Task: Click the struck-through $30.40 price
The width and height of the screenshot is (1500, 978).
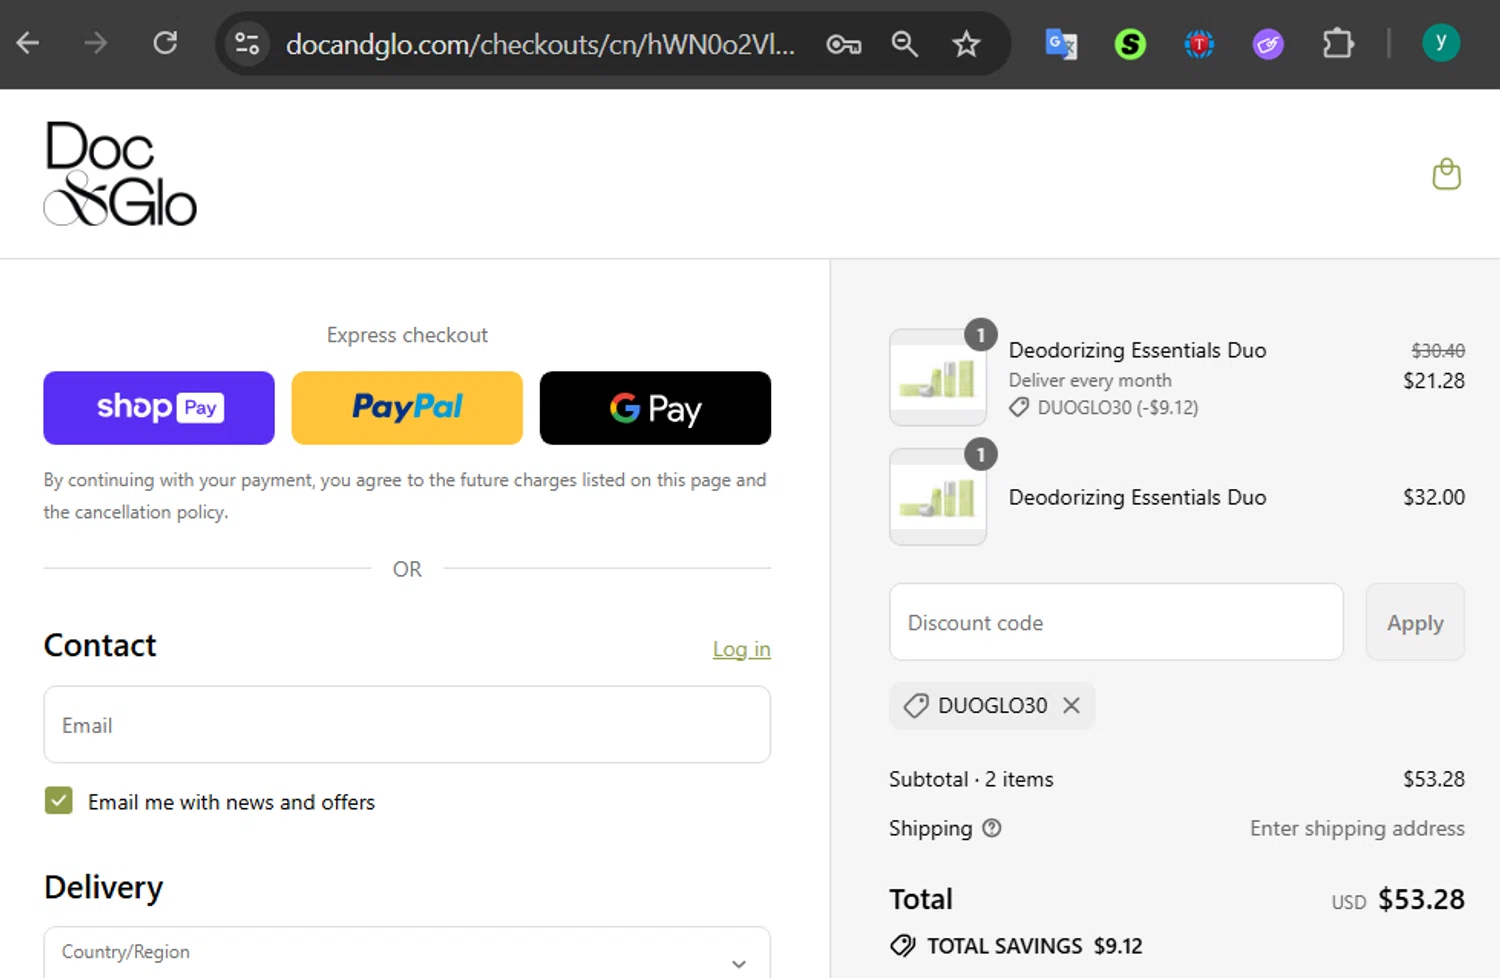Action: click(1438, 351)
